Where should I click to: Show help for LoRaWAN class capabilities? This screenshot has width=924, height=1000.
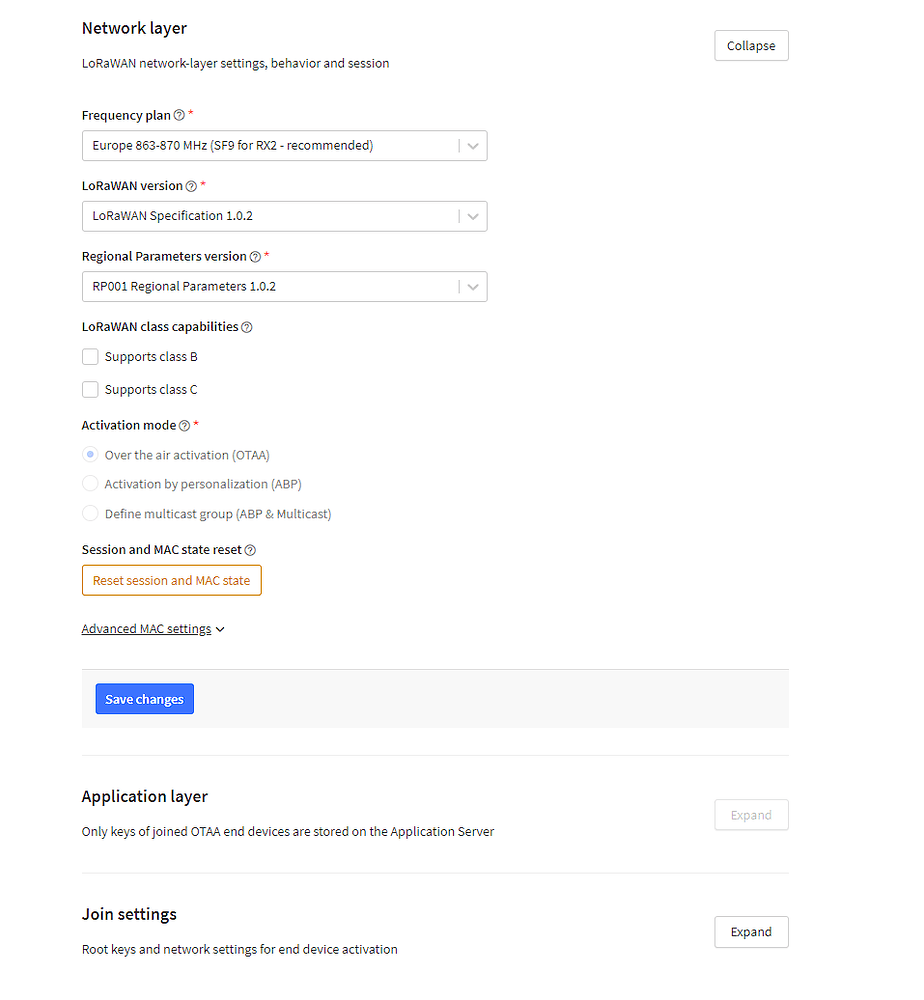[247, 327]
